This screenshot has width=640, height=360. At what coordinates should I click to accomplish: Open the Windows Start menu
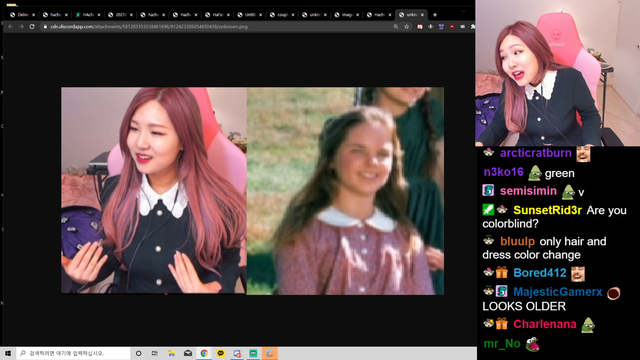point(8,353)
